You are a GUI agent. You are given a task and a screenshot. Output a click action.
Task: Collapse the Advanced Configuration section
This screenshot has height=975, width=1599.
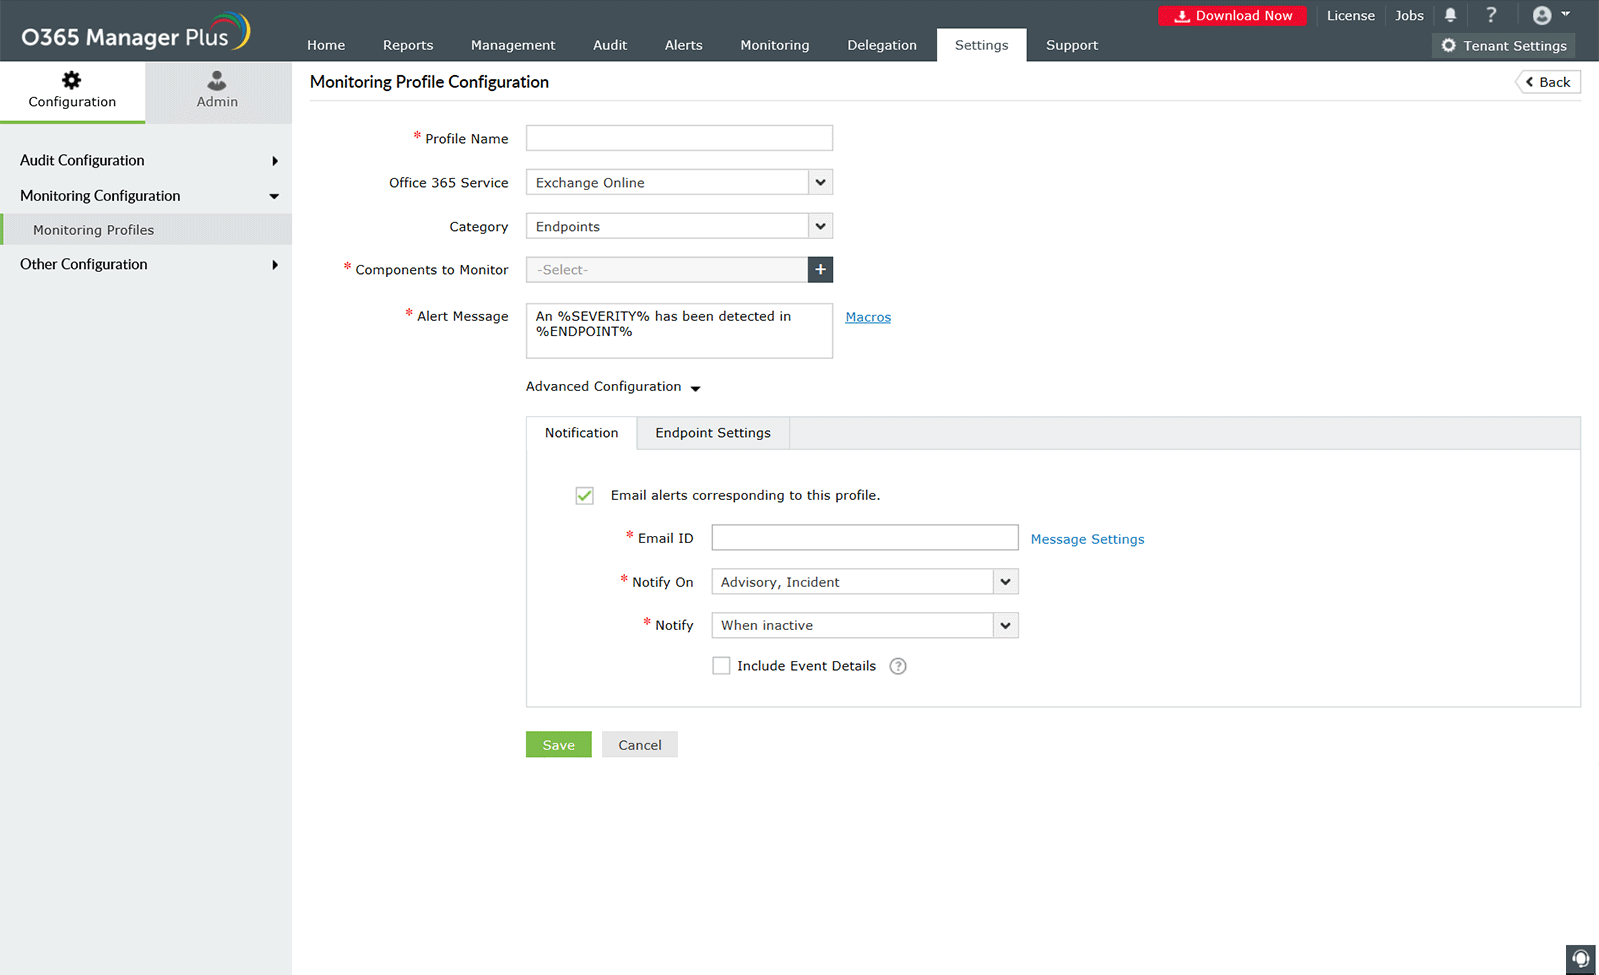click(613, 387)
